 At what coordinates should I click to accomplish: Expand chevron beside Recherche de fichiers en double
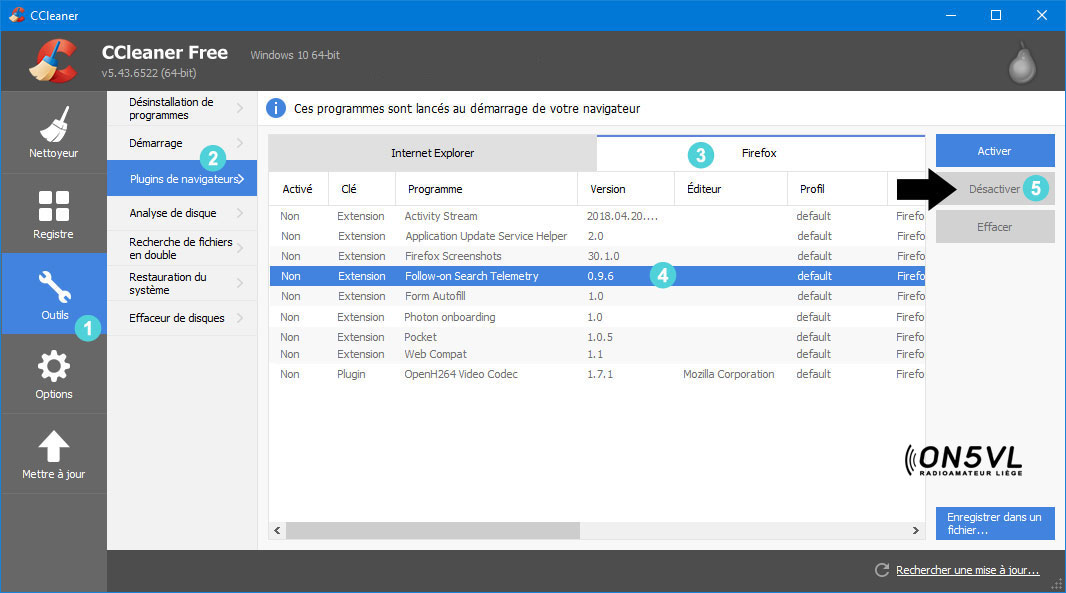(x=240, y=248)
